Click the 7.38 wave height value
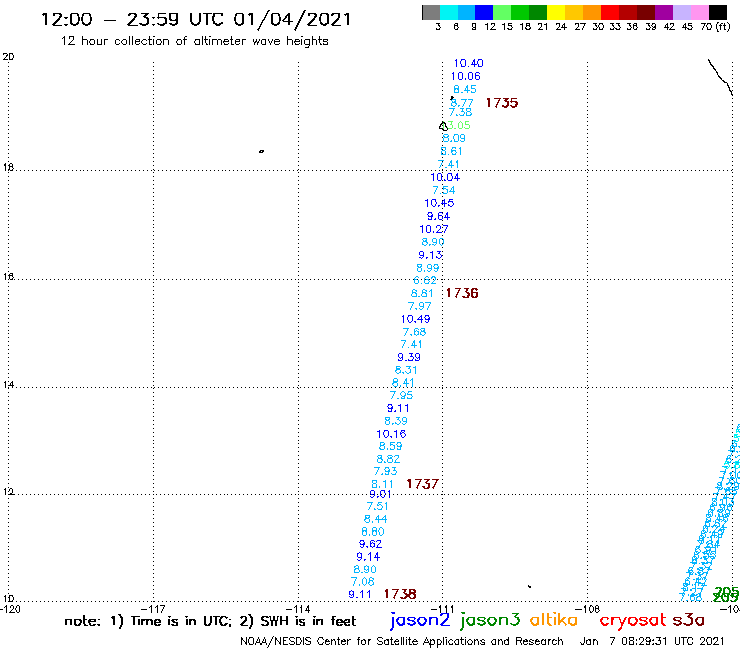Viewport: 740px width, 650px height. pos(460,112)
